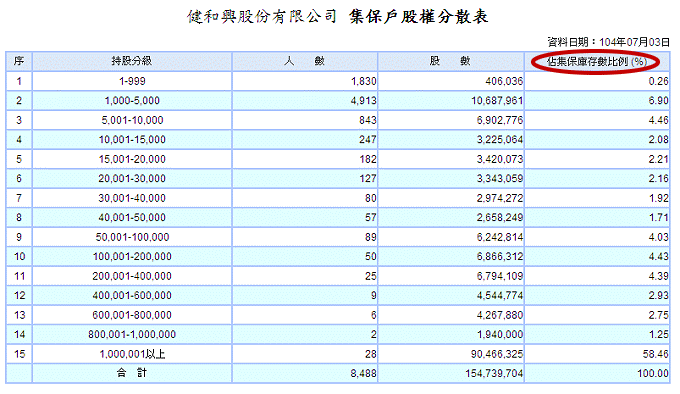This screenshot has height=394, width=680.
Task: Select the 10,001-15,000 range cell
Action: (x=132, y=140)
